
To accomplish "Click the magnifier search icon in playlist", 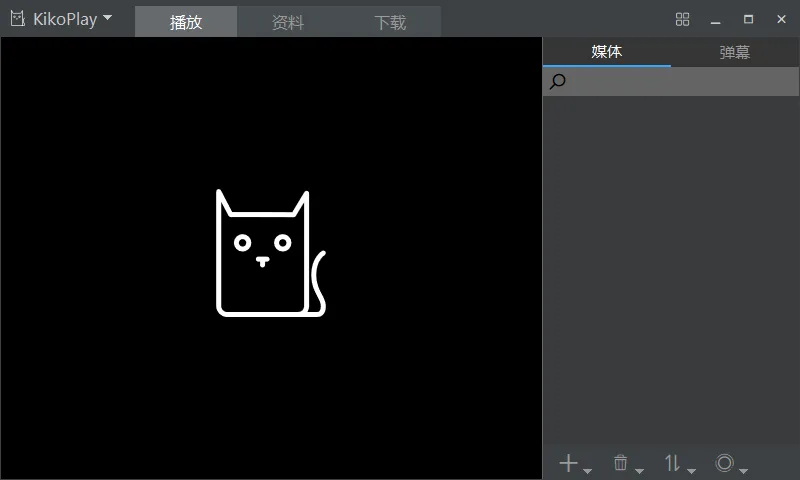I will (x=558, y=82).
